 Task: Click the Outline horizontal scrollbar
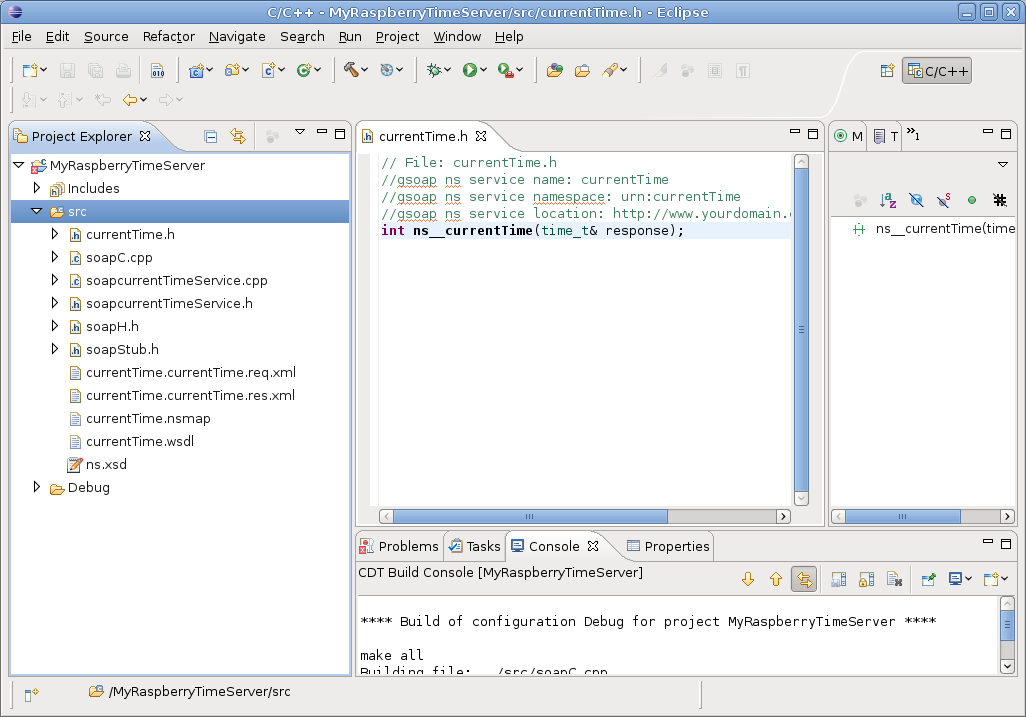point(923,516)
